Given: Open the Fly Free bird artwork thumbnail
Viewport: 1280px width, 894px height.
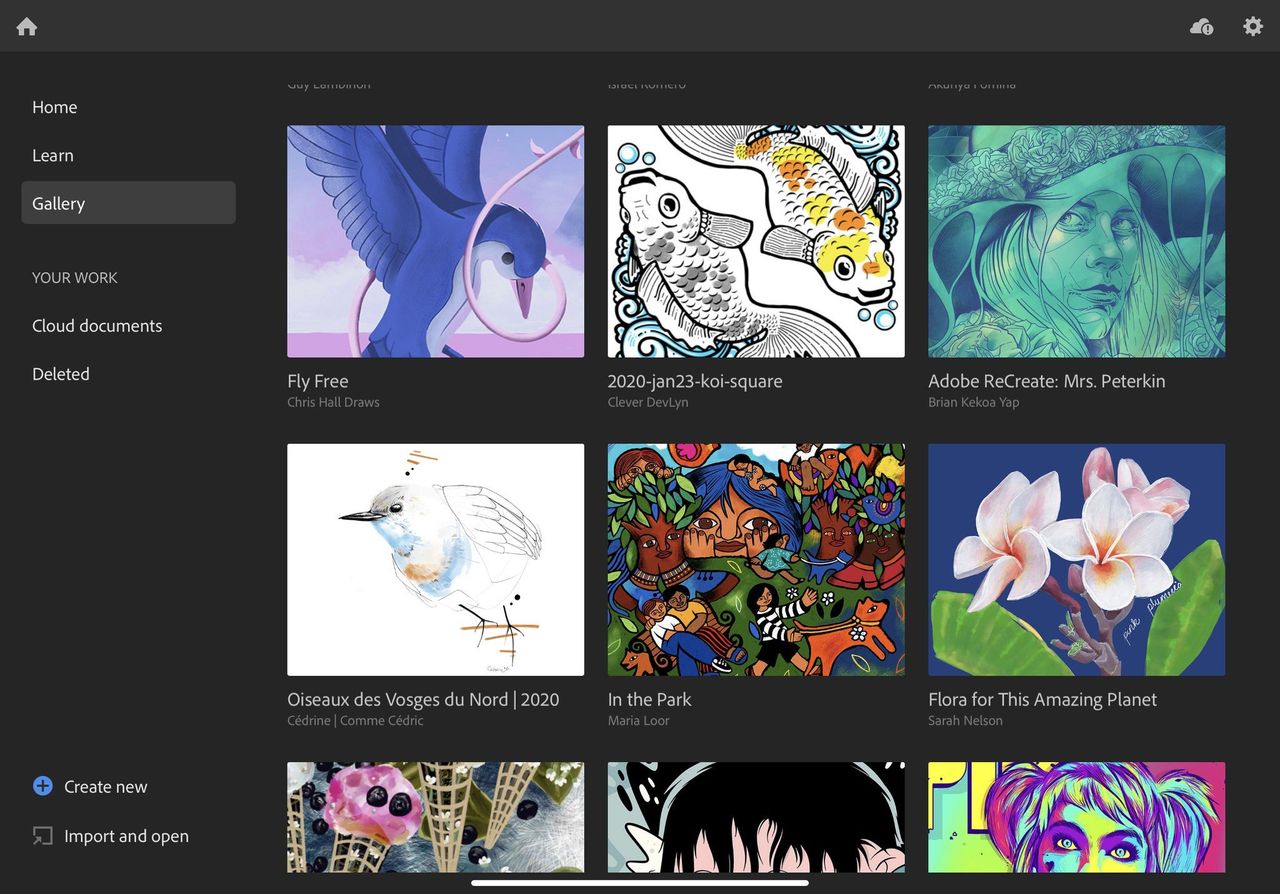Looking at the screenshot, I should pyautogui.click(x=435, y=241).
